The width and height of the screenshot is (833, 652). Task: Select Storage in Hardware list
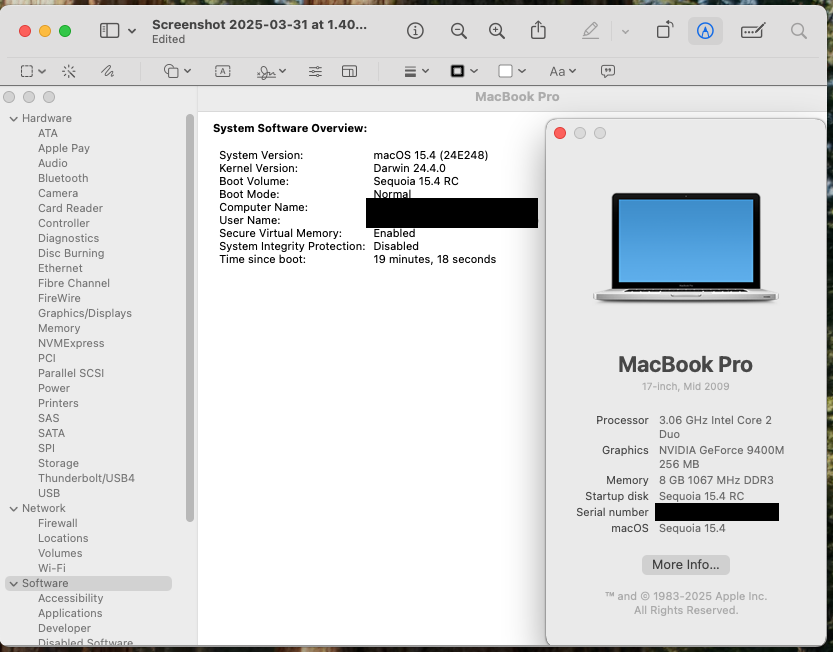click(58, 463)
